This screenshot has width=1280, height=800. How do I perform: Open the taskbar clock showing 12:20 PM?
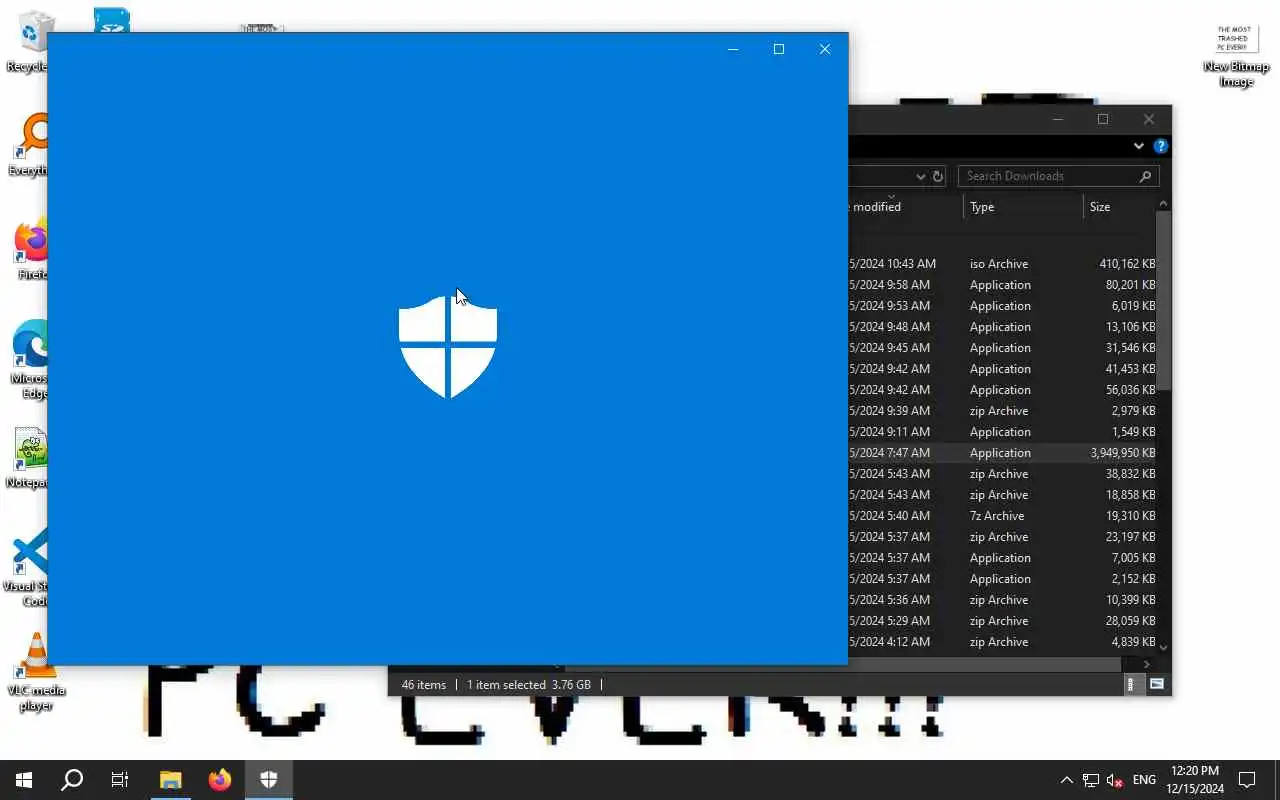[x=1195, y=780]
